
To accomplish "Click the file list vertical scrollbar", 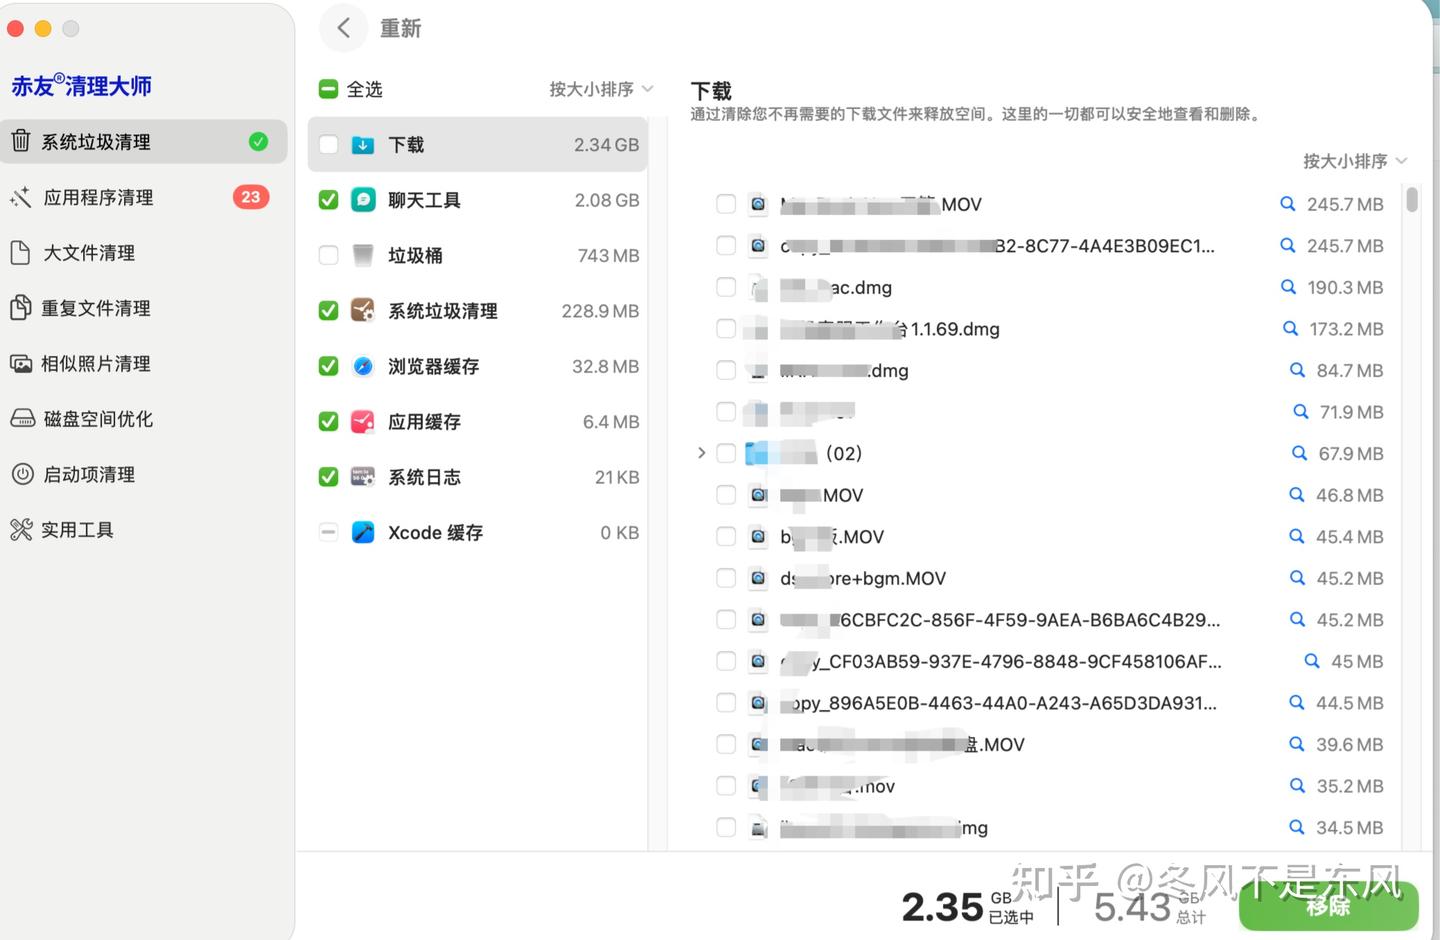I will (1411, 199).
